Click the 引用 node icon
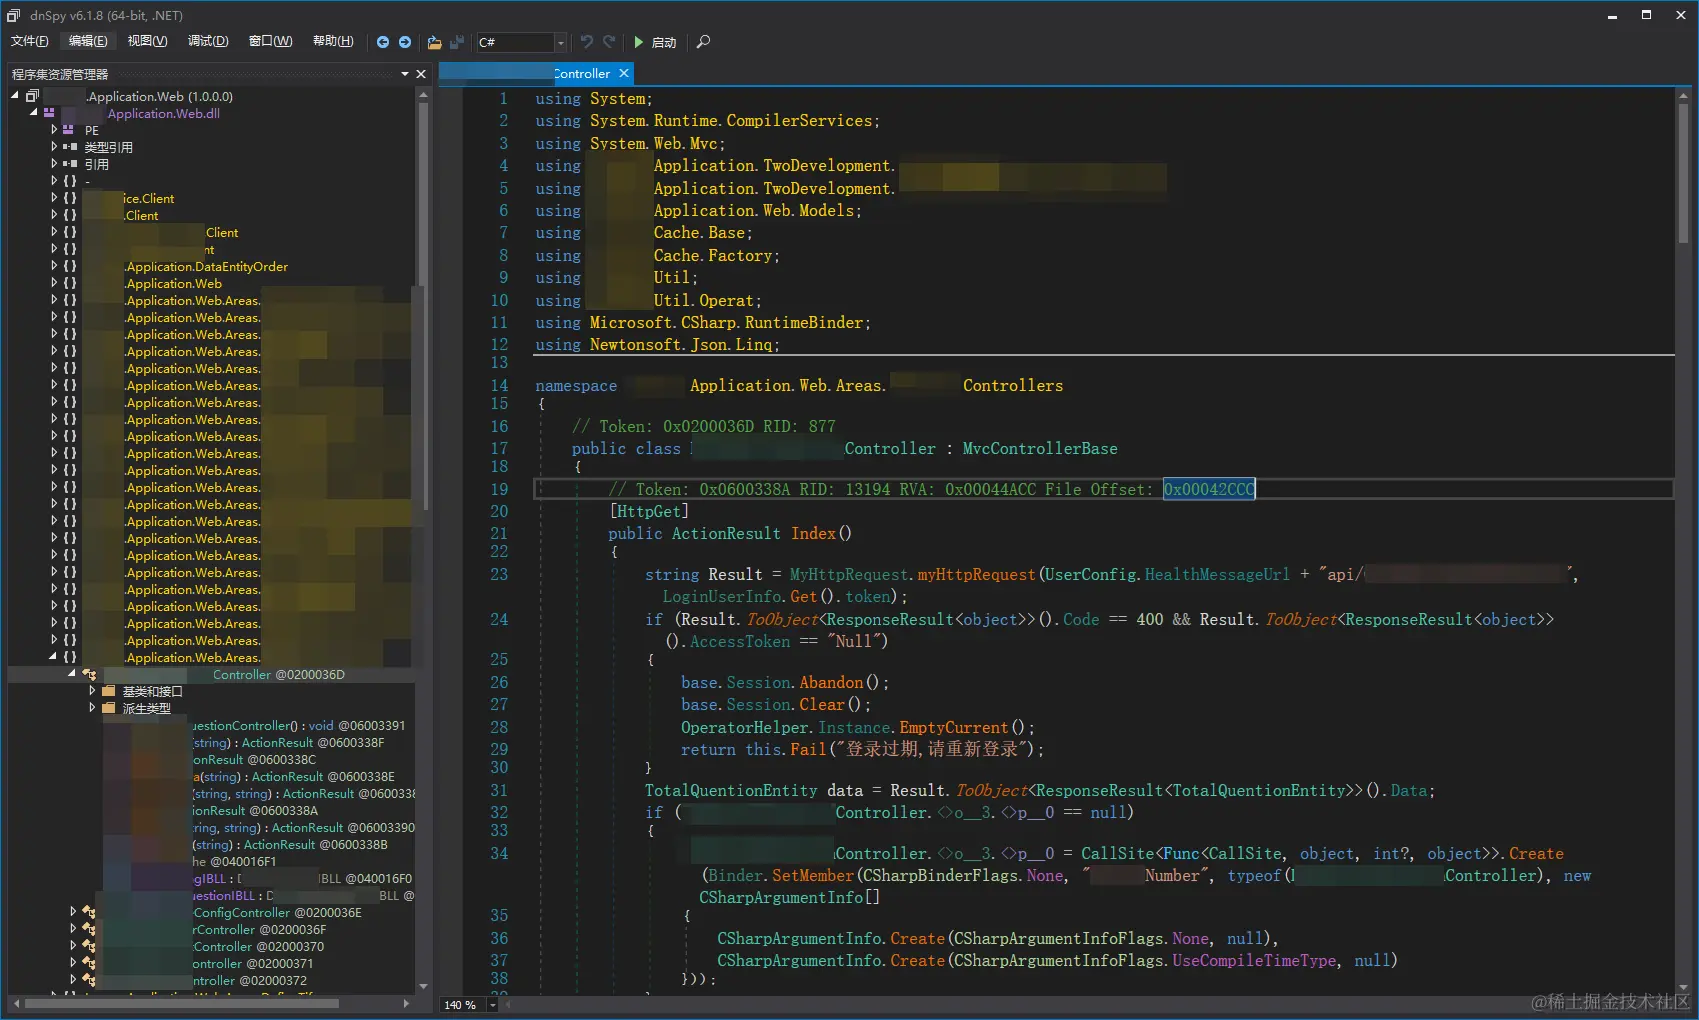Image resolution: width=1699 pixels, height=1020 pixels. tap(69, 164)
